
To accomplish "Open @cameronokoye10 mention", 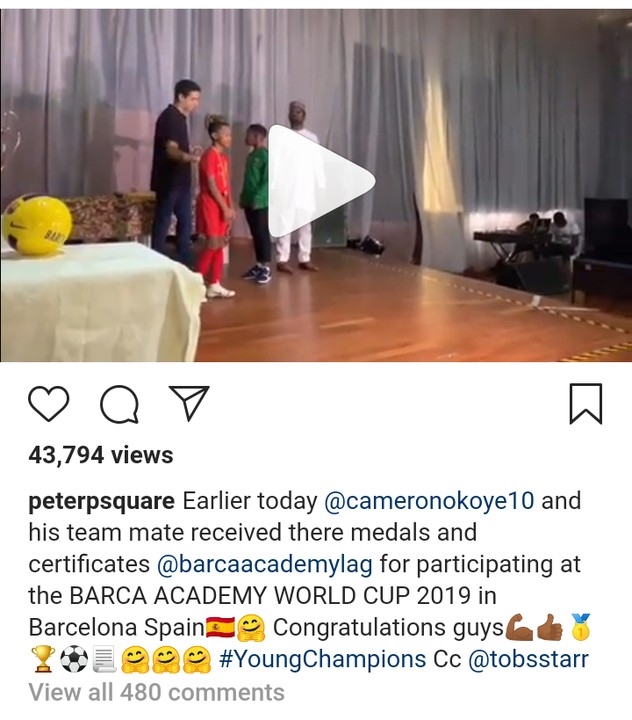I will click(x=429, y=501).
